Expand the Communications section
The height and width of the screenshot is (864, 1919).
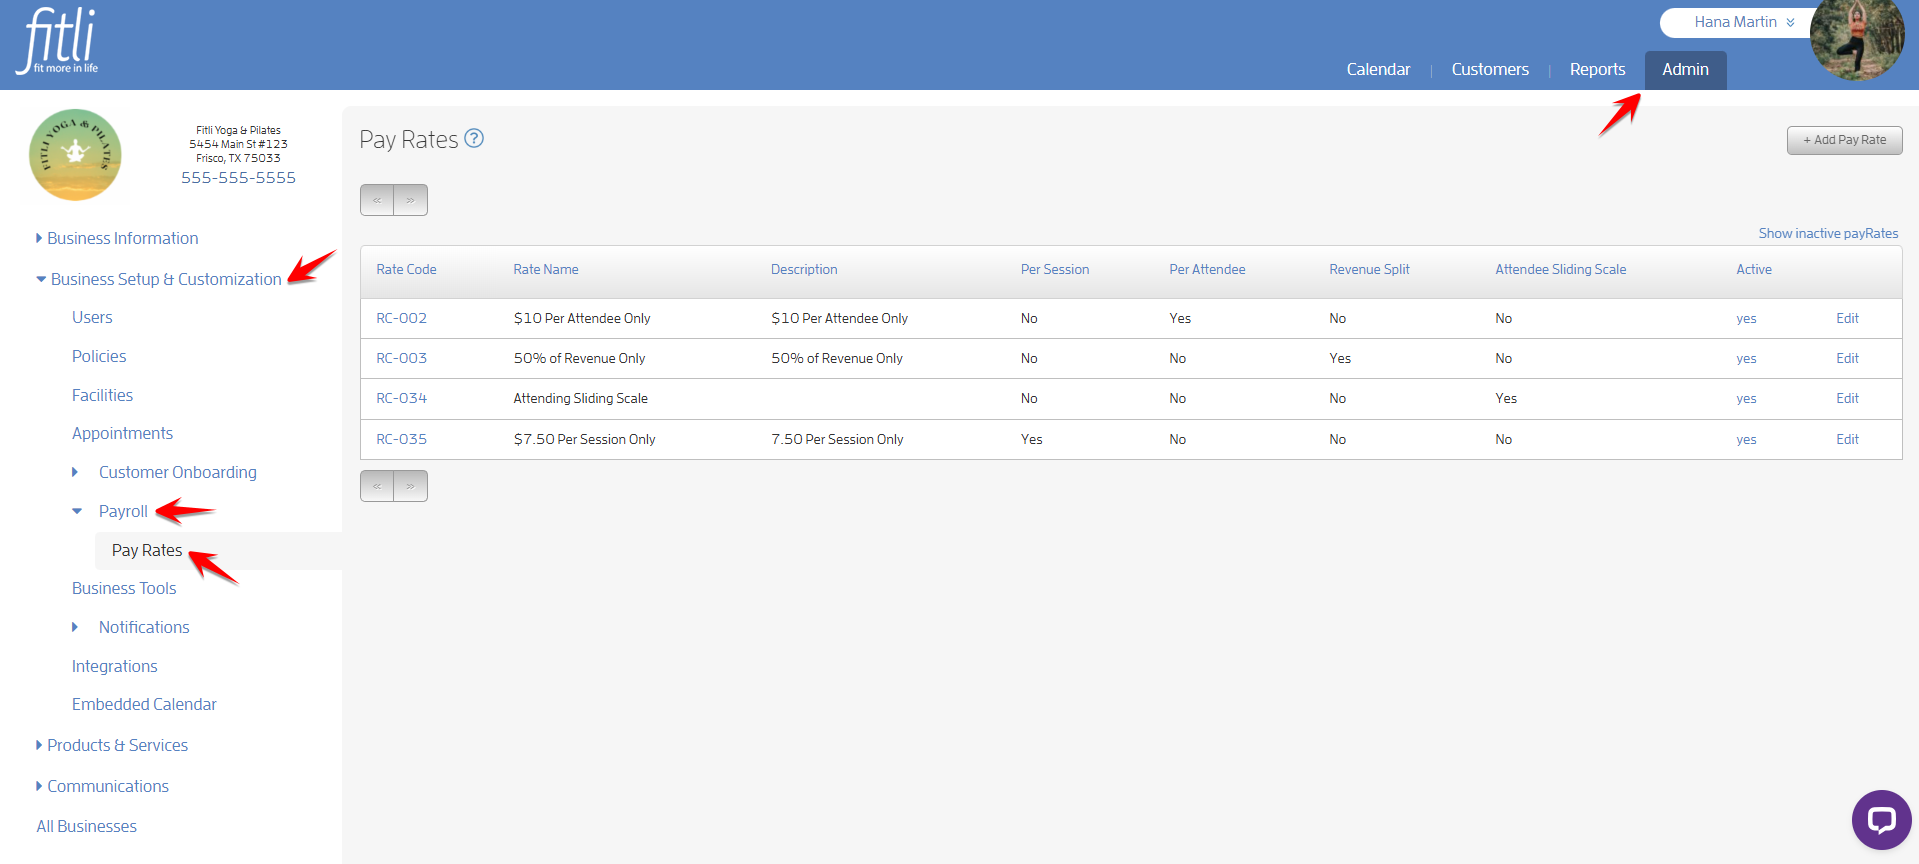click(102, 786)
